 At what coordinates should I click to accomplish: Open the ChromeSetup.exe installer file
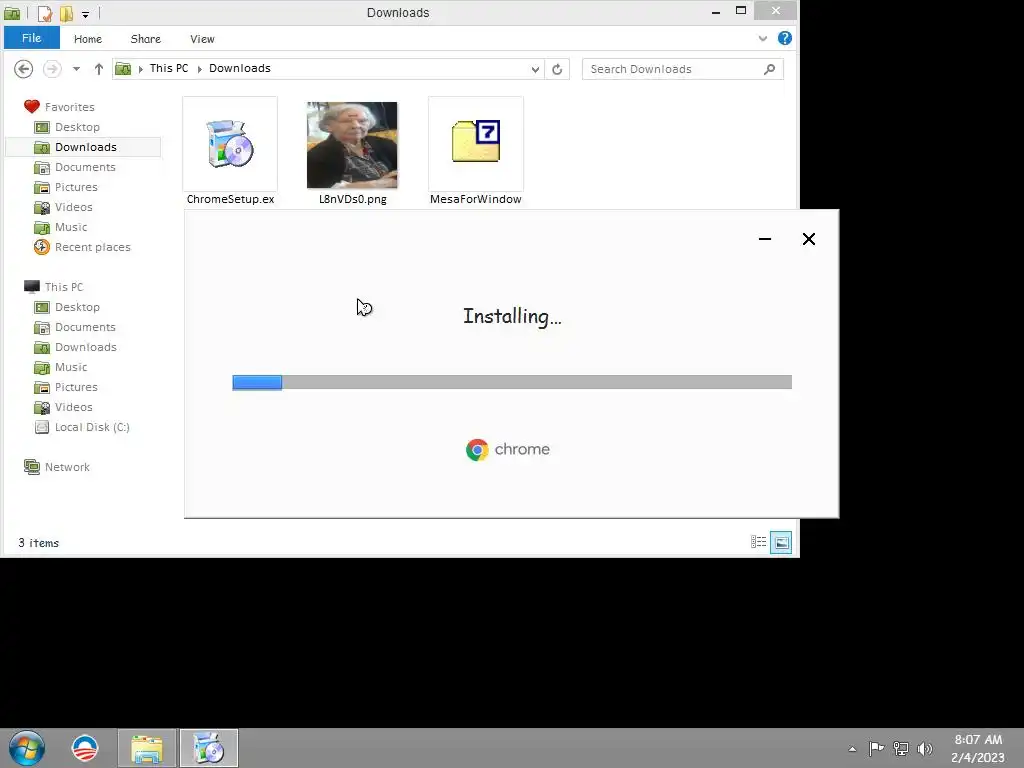point(230,152)
